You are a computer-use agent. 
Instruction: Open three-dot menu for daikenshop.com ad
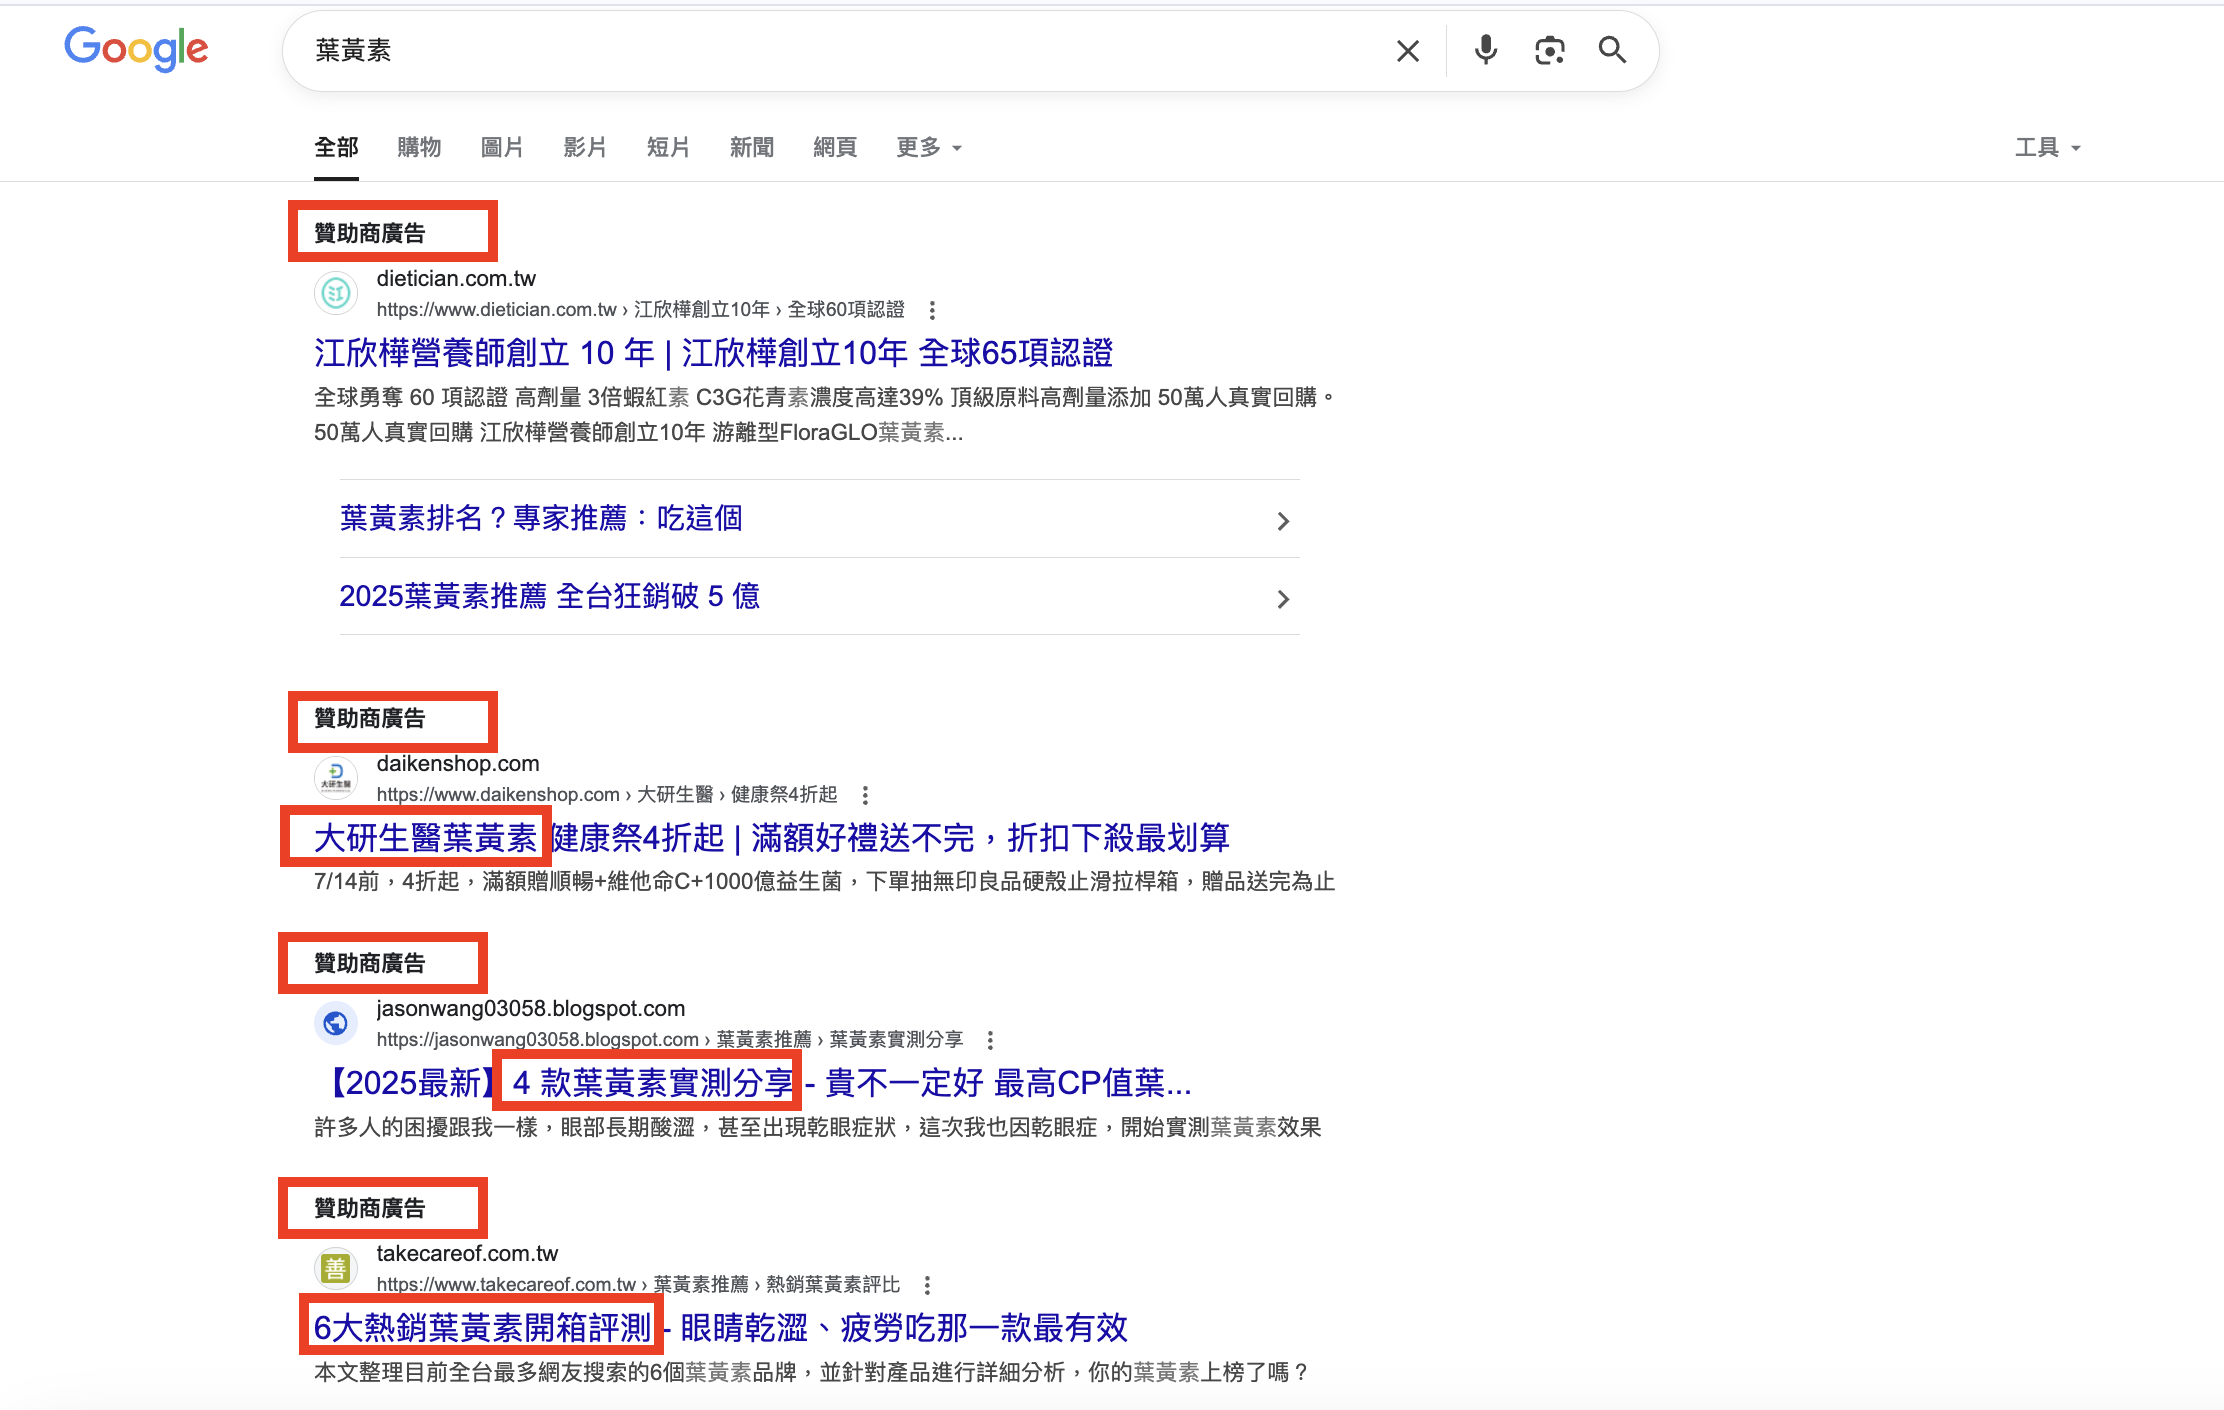865,795
